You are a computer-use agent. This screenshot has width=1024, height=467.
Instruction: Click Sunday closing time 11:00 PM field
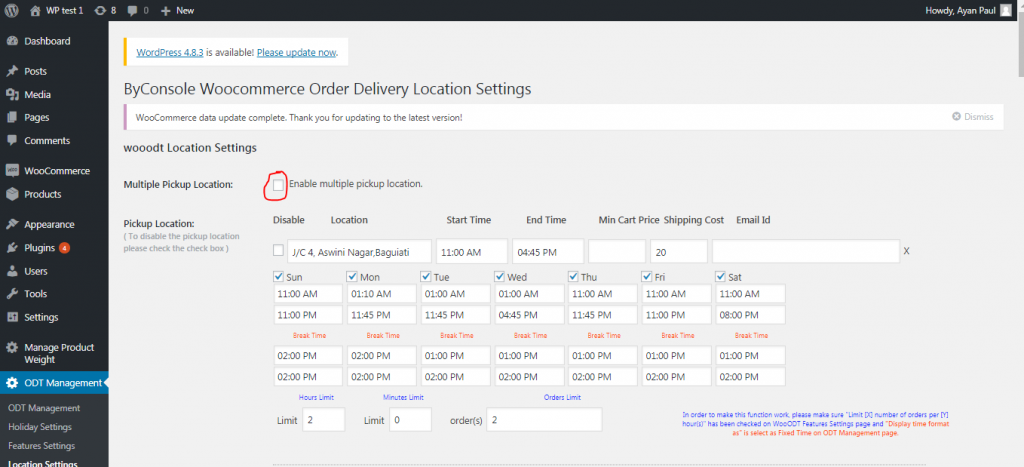click(x=308, y=315)
